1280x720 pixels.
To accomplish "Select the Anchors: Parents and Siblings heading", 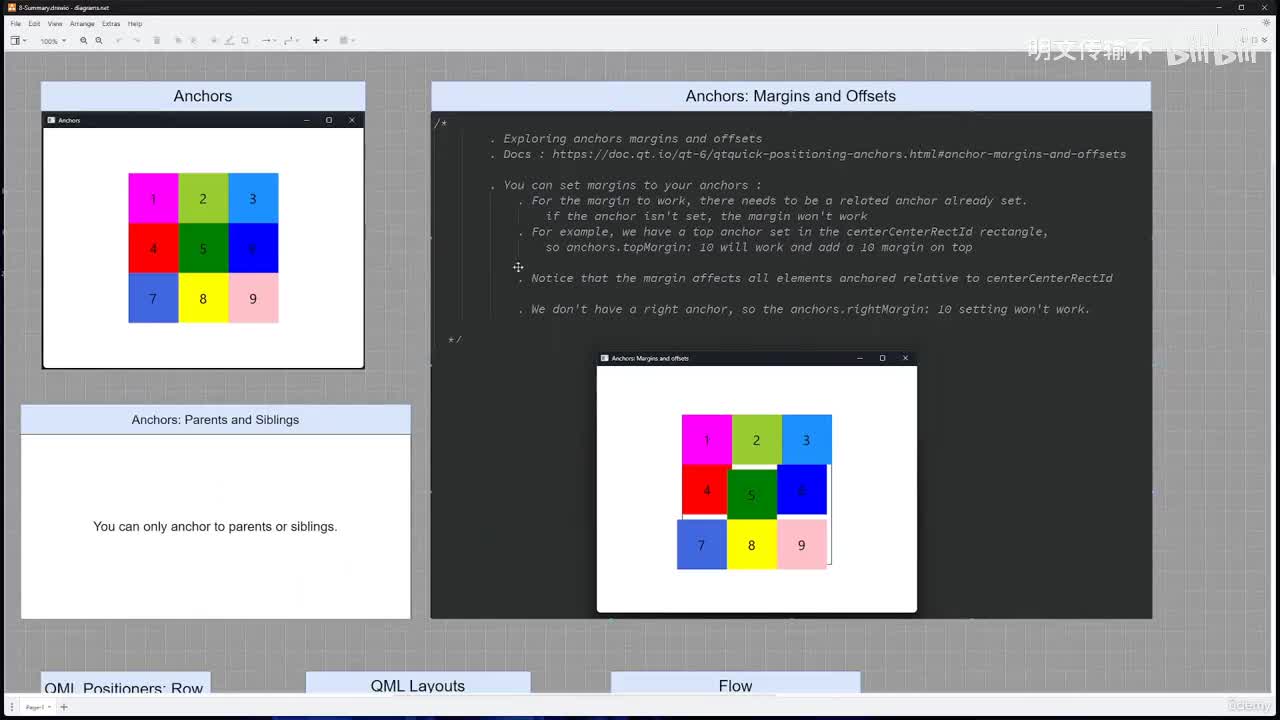I will tap(215, 420).
